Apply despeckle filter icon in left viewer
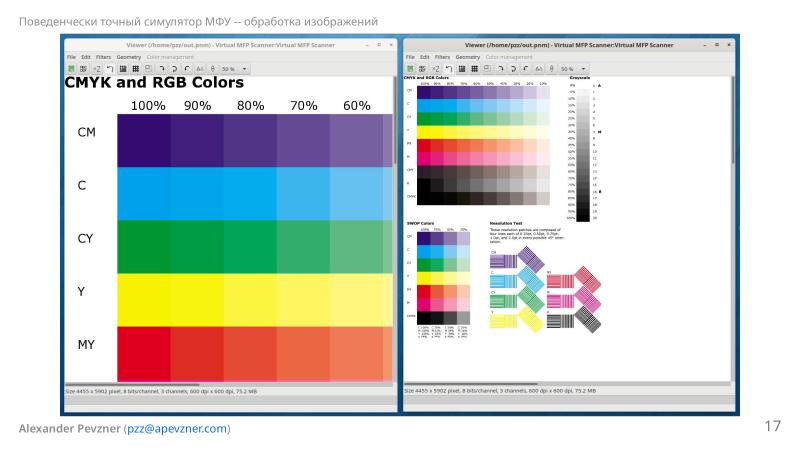 pyautogui.click(x=123, y=69)
